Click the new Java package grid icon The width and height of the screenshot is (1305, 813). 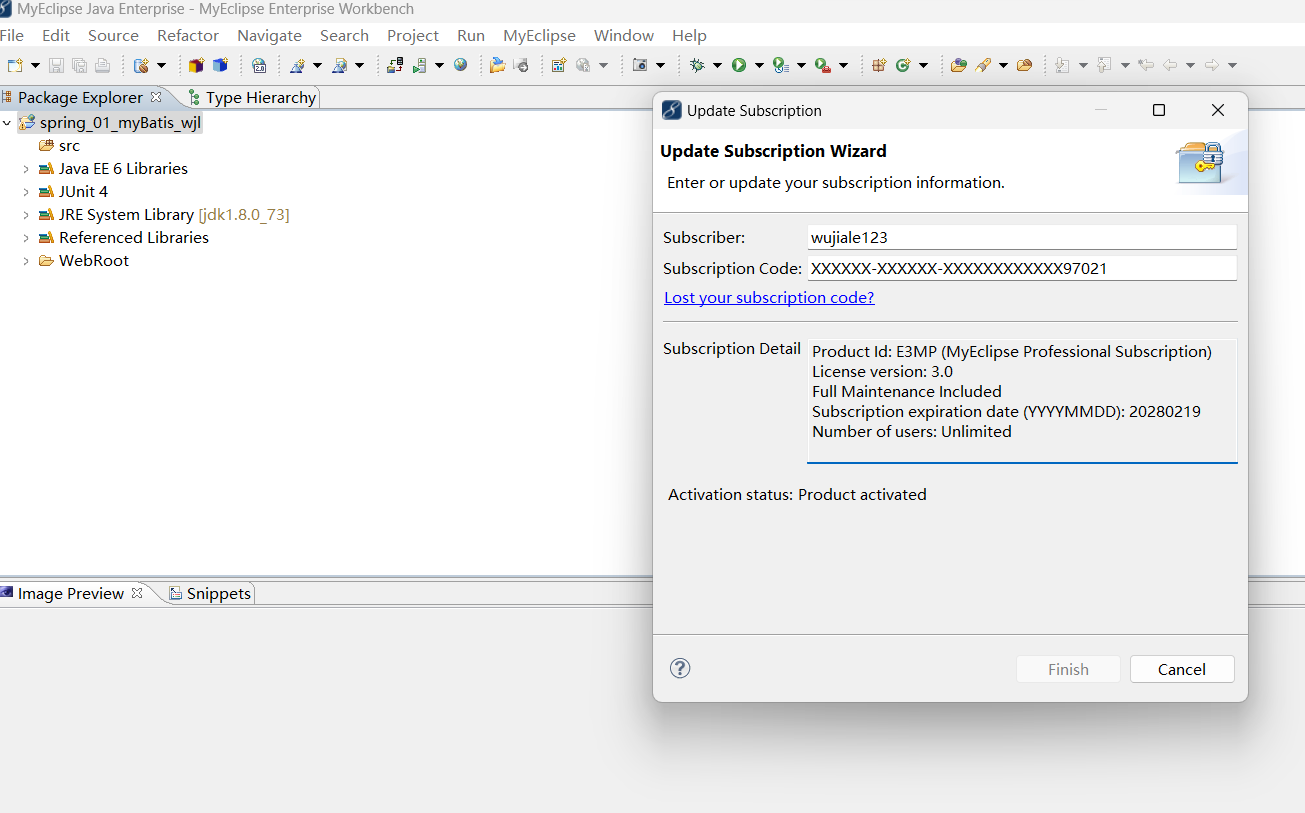click(879, 65)
